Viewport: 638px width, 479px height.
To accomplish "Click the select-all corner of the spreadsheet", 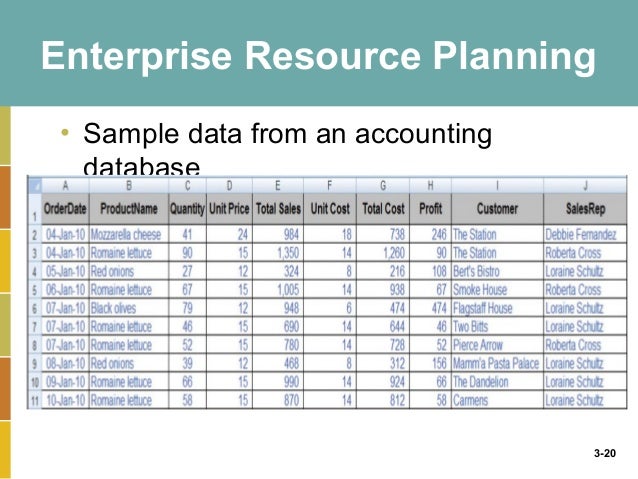I will (35, 186).
